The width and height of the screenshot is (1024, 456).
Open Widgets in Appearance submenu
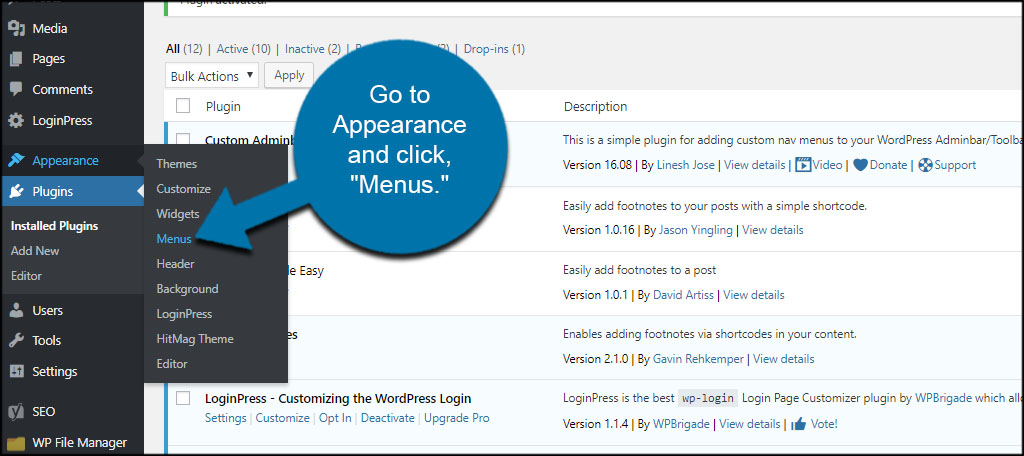pyautogui.click(x=178, y=214)
